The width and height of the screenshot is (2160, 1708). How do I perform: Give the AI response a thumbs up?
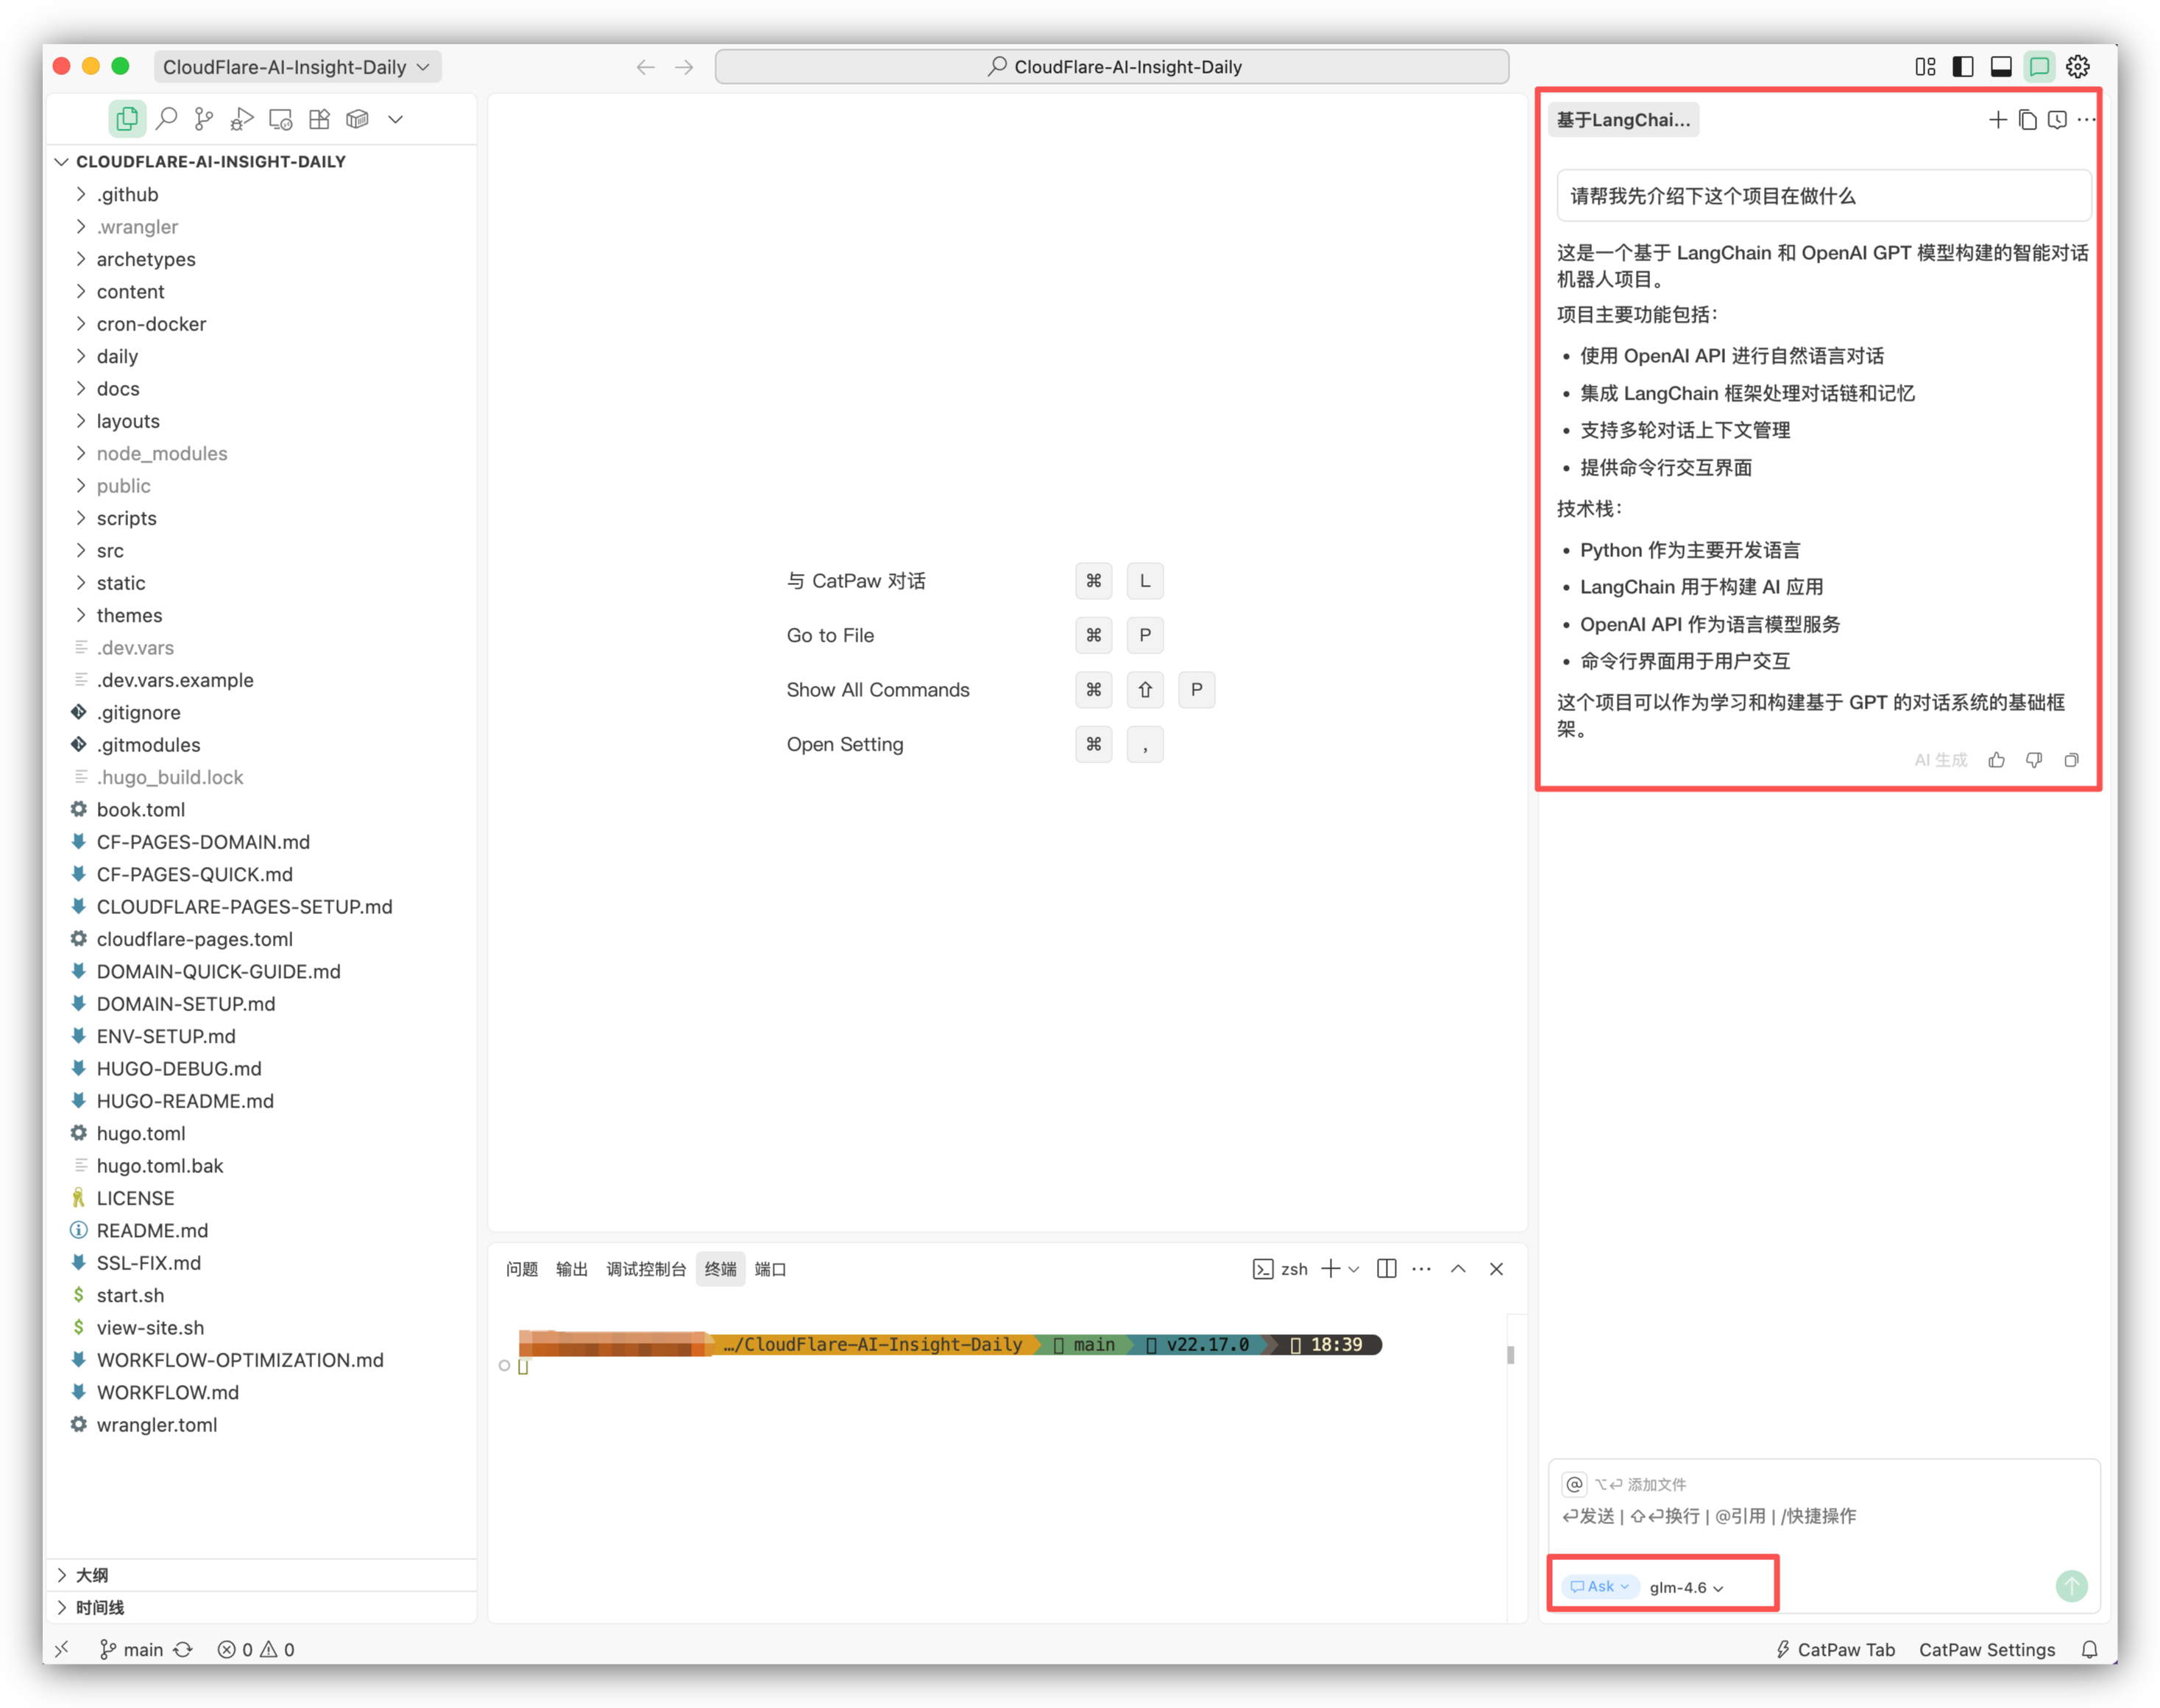point(1996,760)
